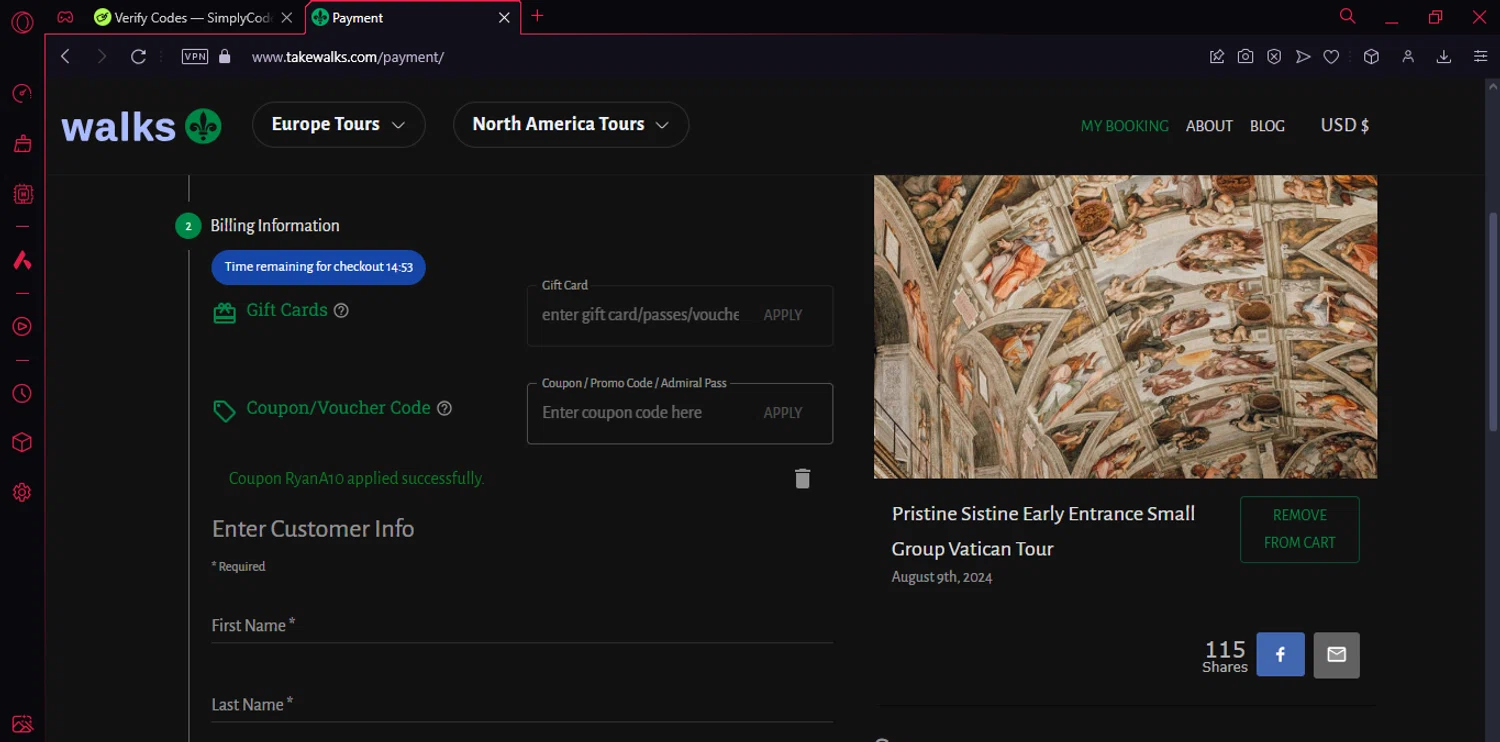Remove the RyanA10 coupon with trash icon
This screenshot has height=742, width=1500.
(x=802, y=479)
